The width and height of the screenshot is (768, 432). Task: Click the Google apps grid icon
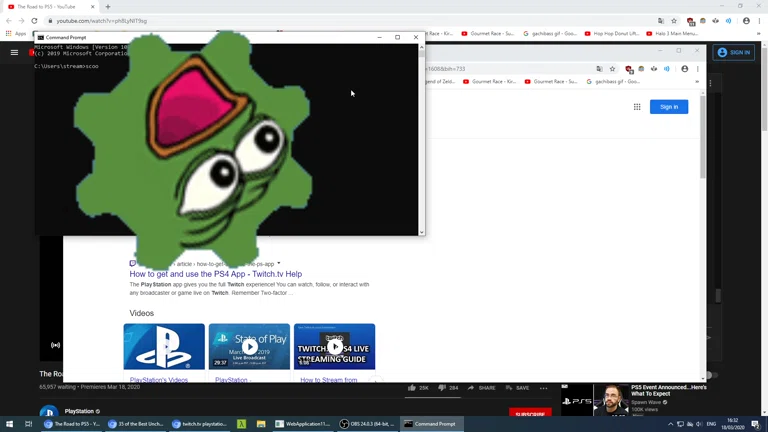point(637,107)
